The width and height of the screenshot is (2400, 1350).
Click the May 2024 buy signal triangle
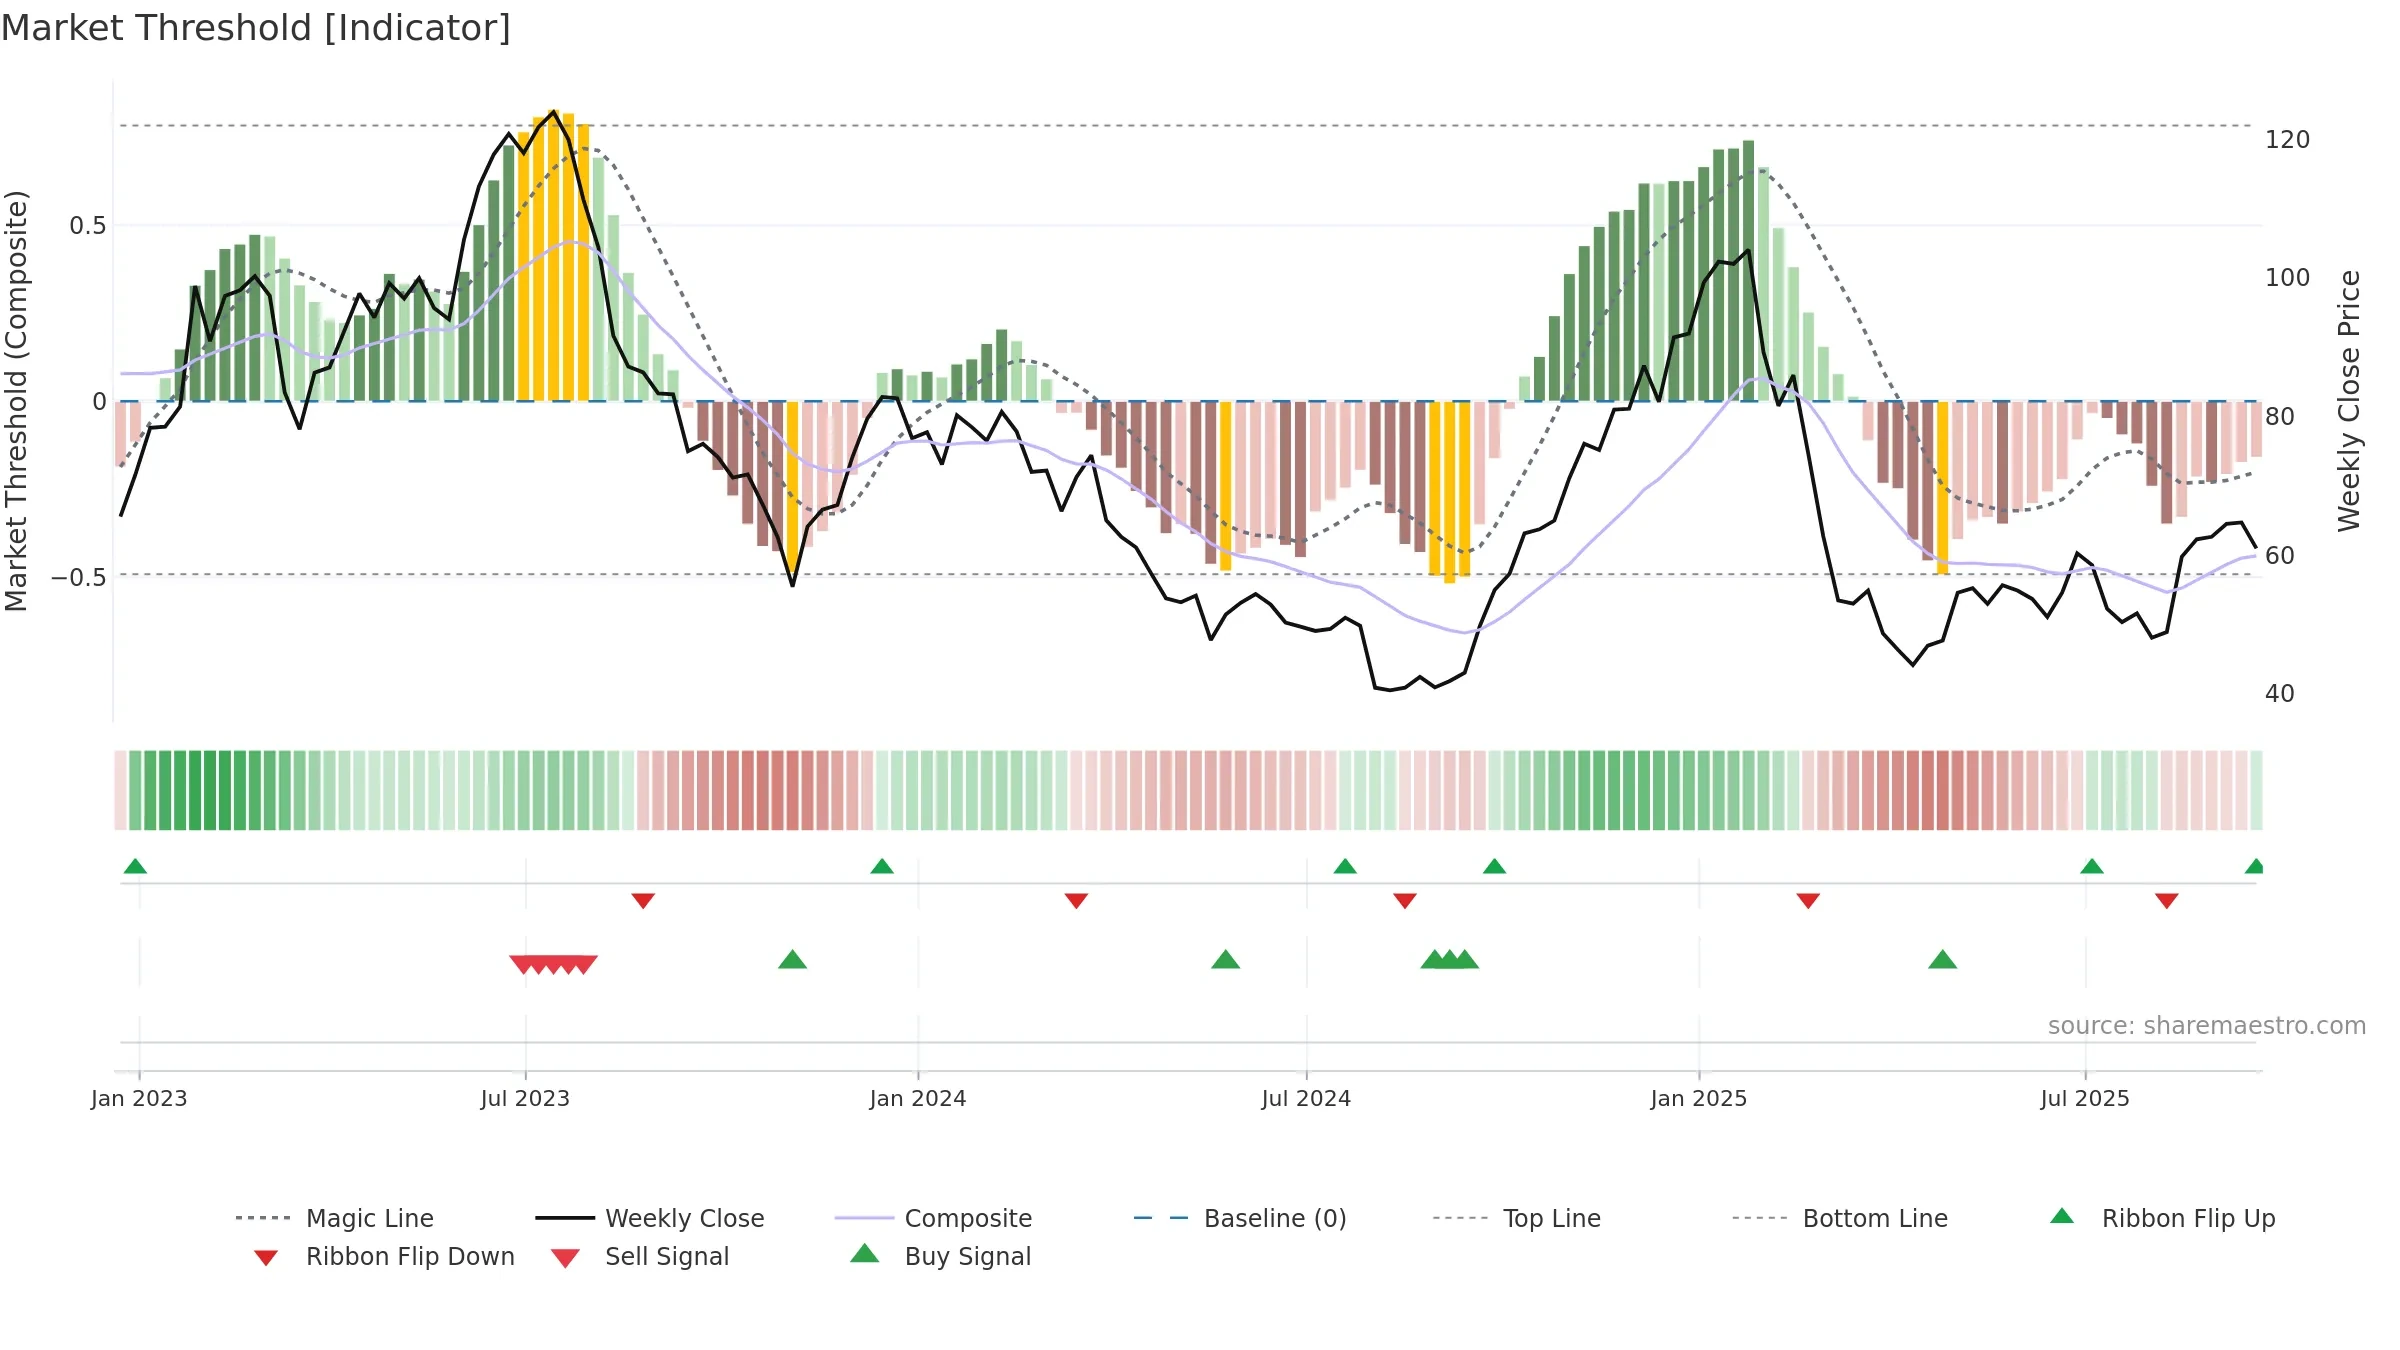point(1225,959)
